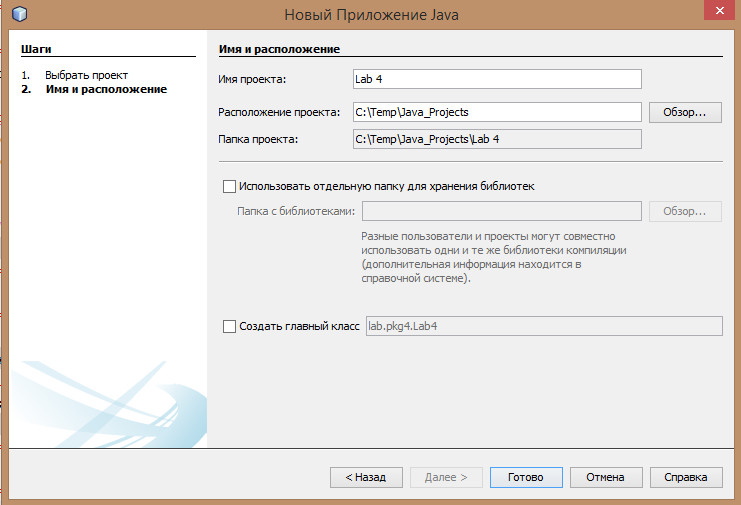Click the 'Расположение проекта:' label
741x505 pixels.
[279, 112]
